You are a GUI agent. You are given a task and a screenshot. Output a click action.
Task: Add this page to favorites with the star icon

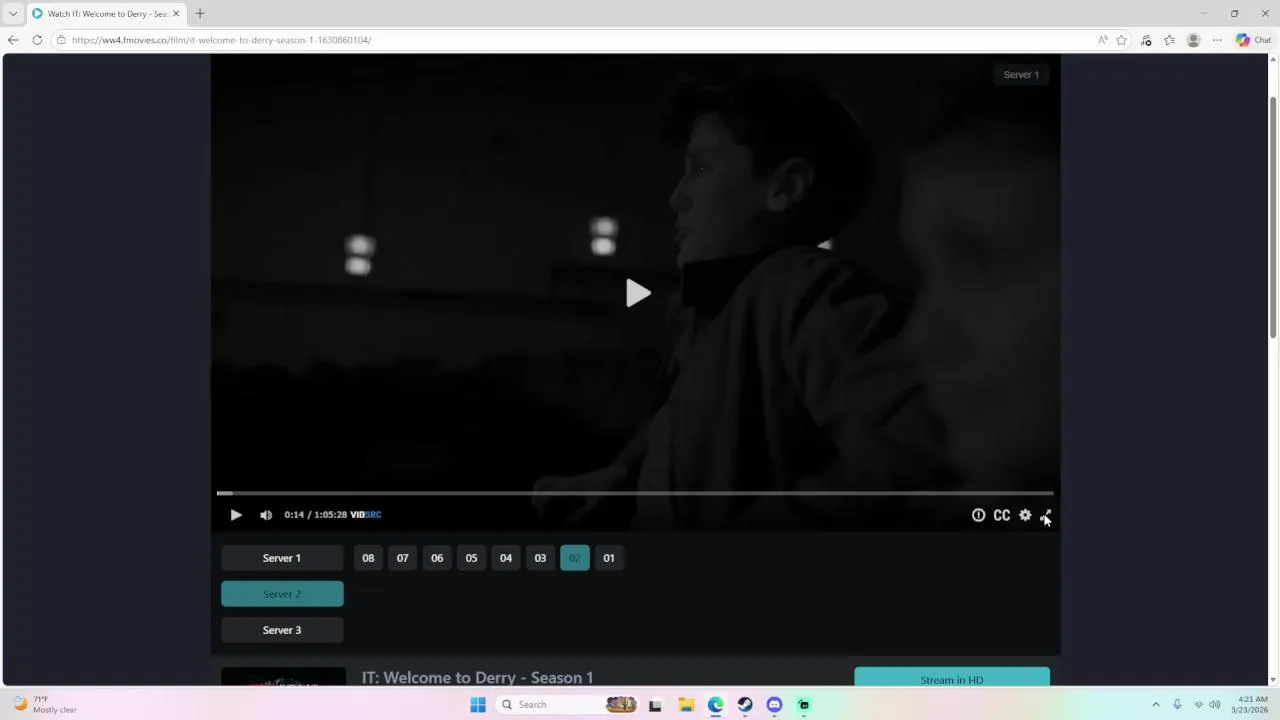(x=1122, y=40)
